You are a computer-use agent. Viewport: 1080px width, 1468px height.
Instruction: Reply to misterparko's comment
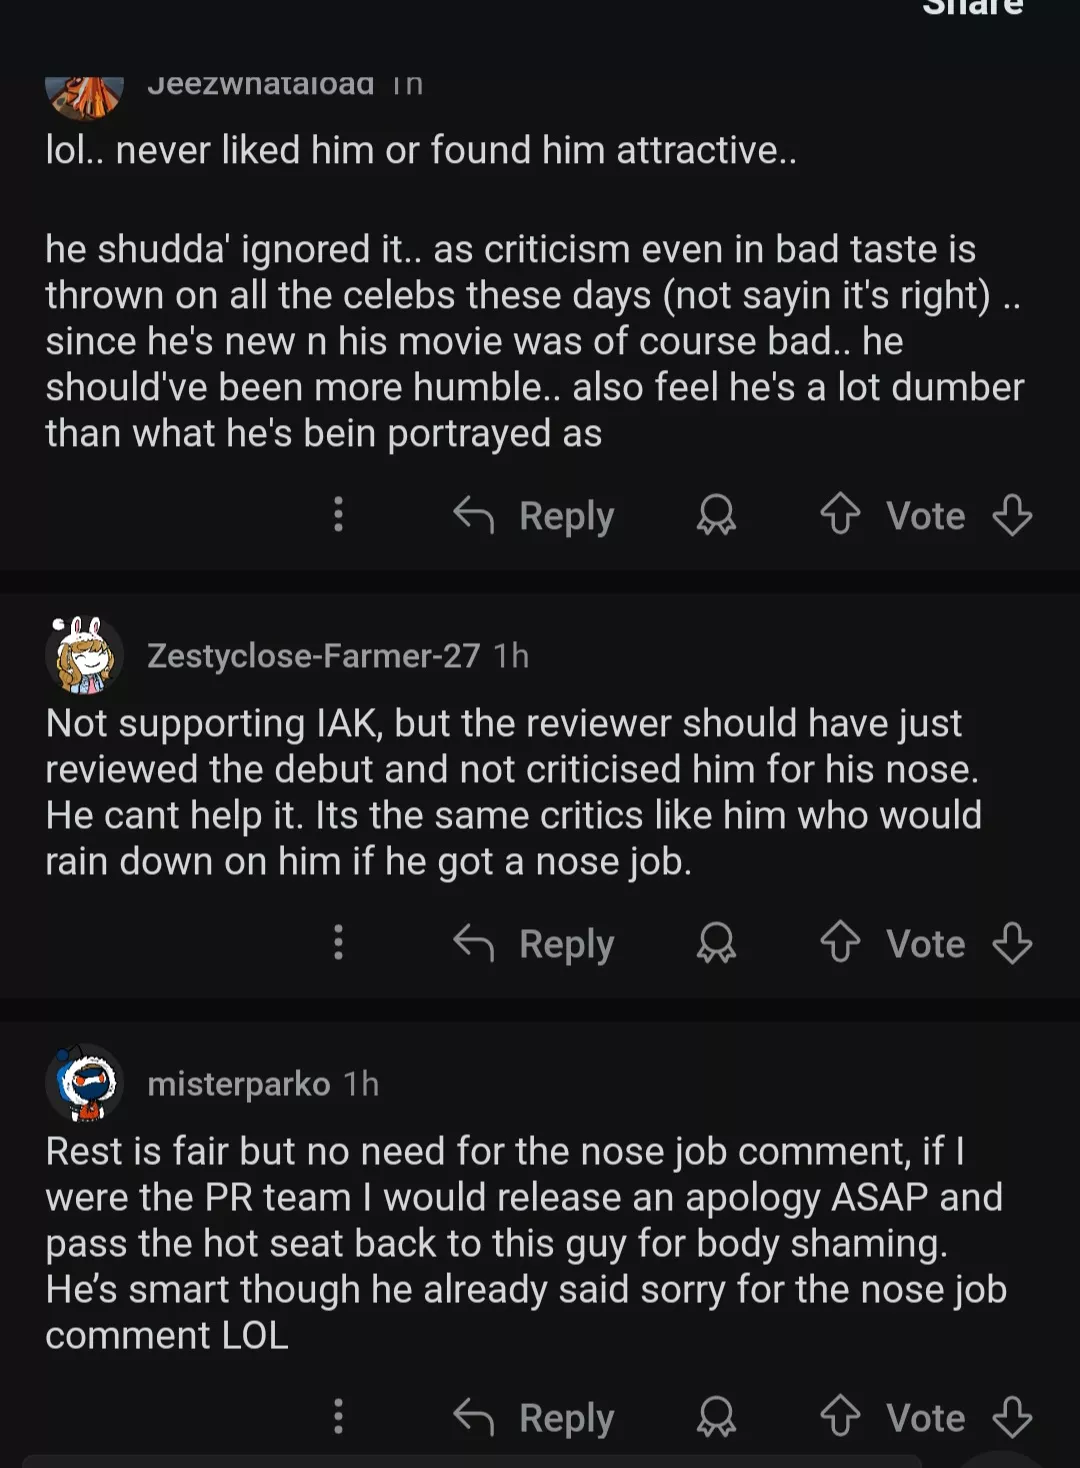pos(534,1416)
